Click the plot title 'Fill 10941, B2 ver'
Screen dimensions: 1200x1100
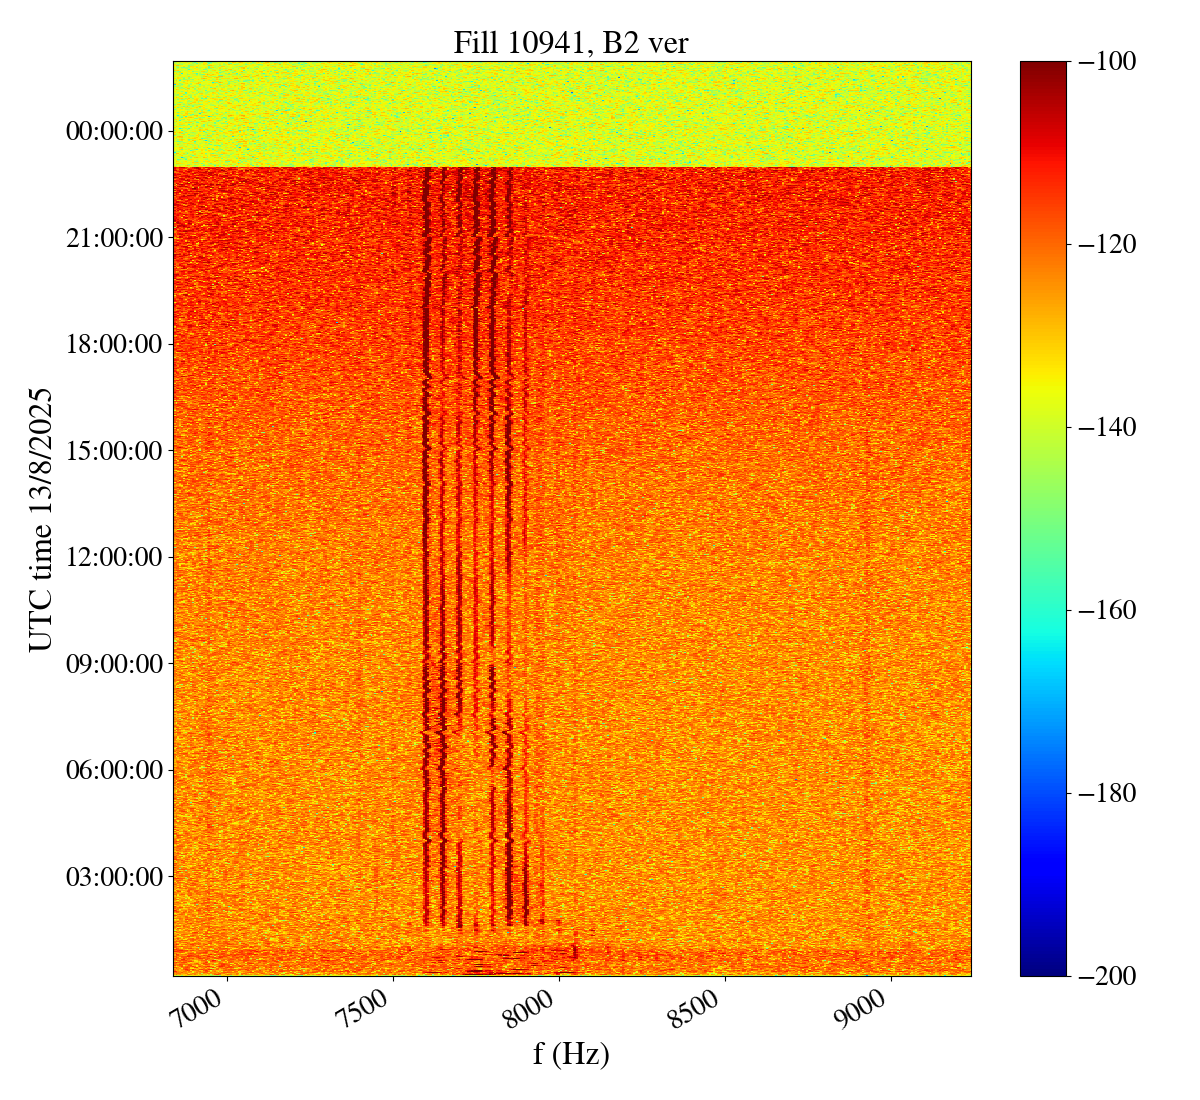click(x=571, y=43)
